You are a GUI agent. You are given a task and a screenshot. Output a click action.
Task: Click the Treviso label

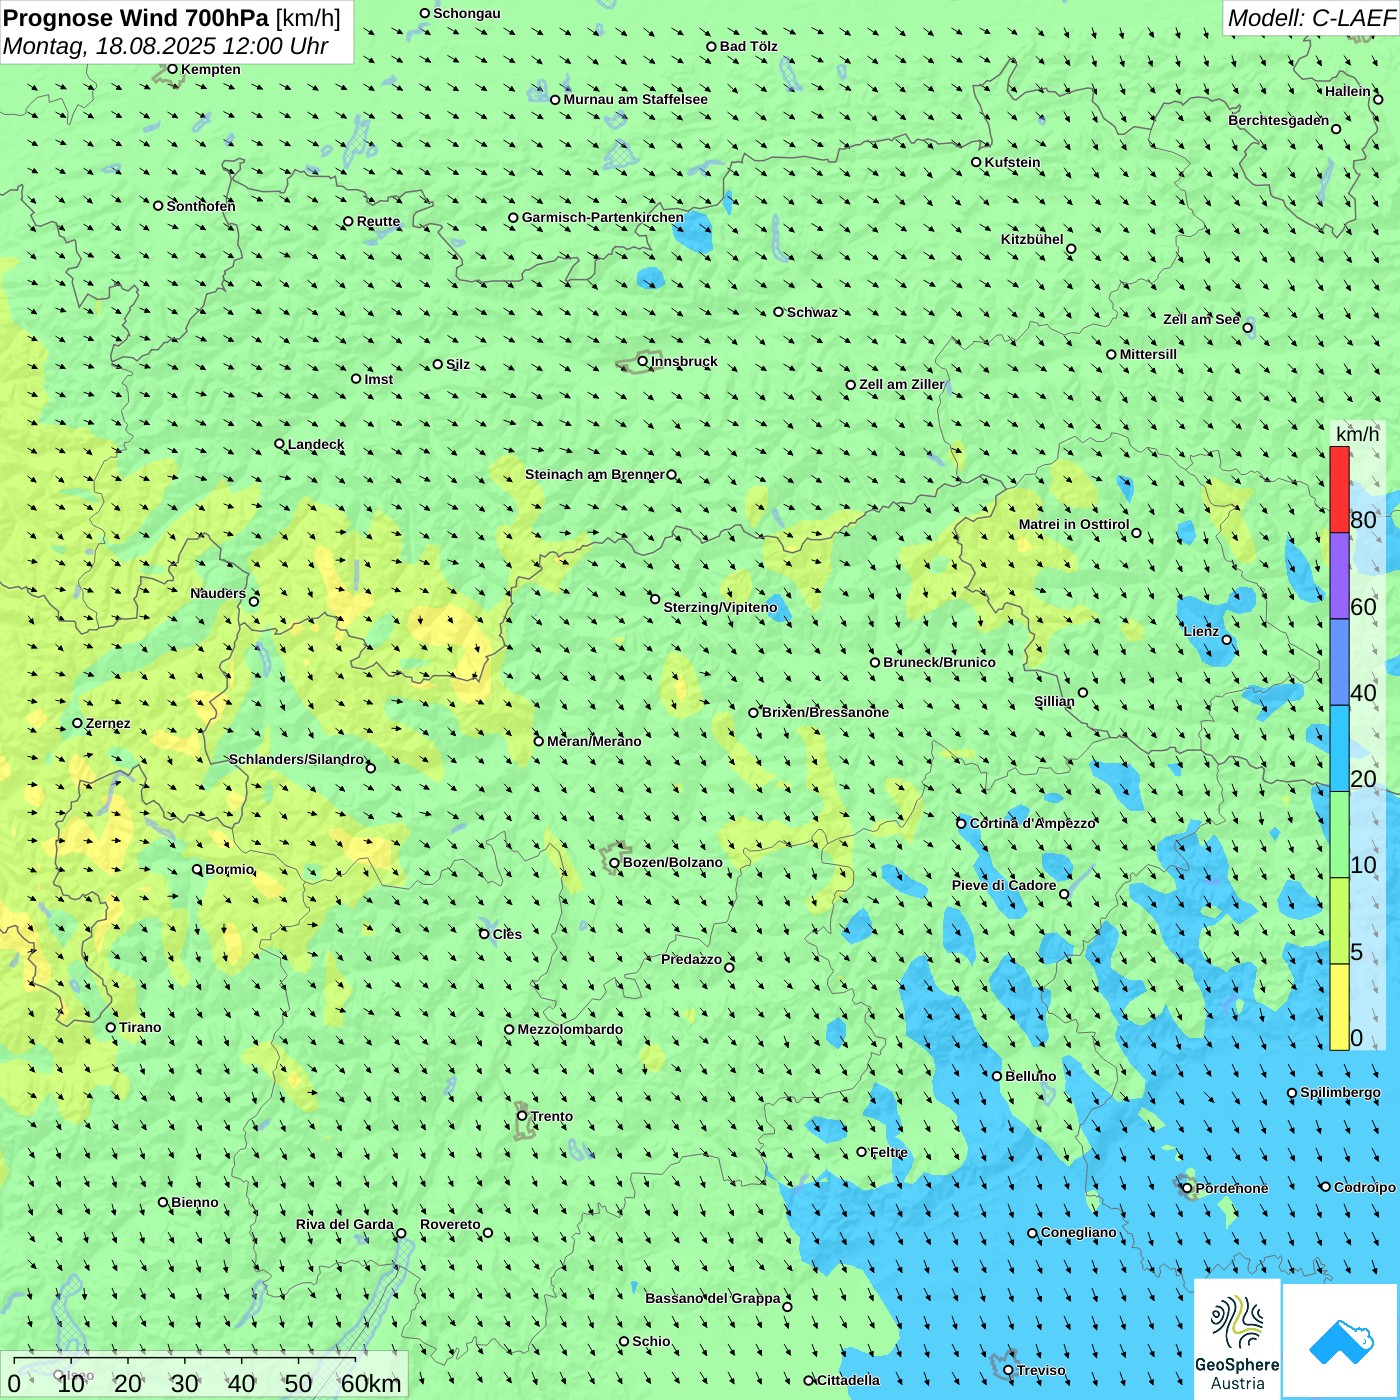pyautogui.click(x=1041, y=1370)
